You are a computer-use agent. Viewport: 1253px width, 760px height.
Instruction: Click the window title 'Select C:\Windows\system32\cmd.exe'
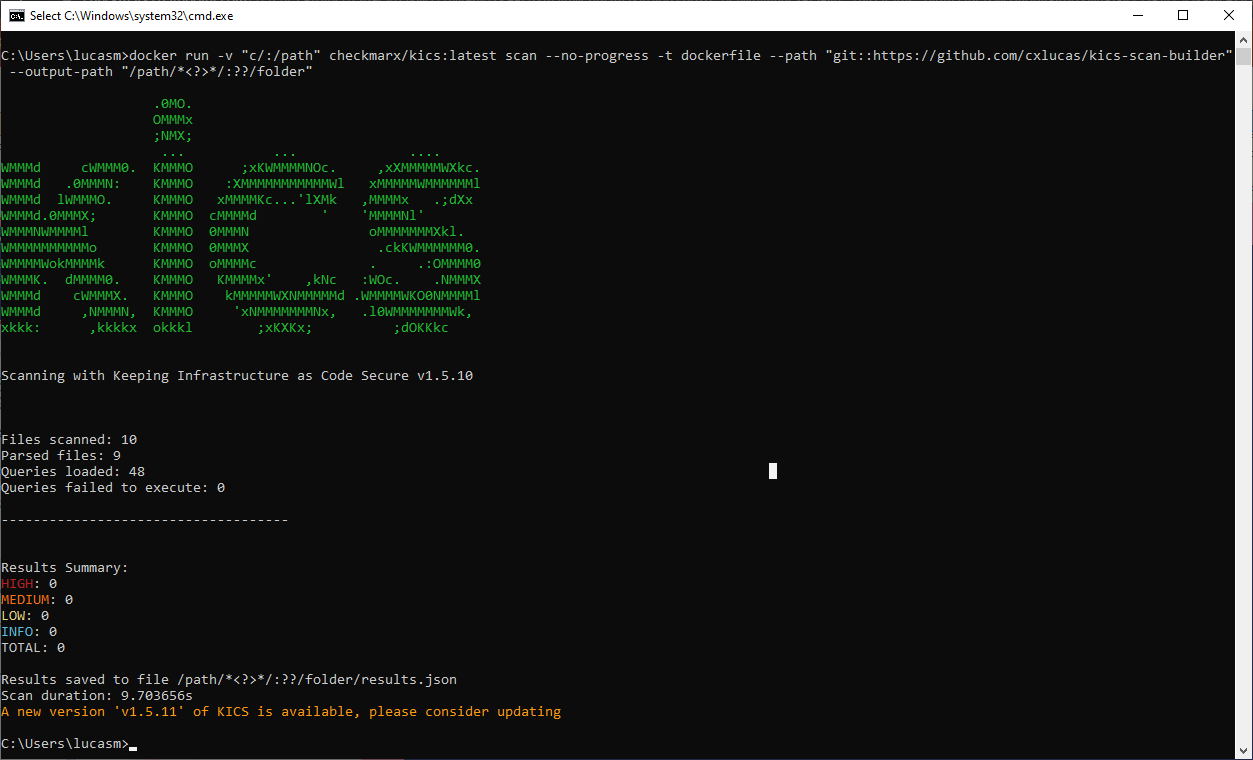point(131,15)
